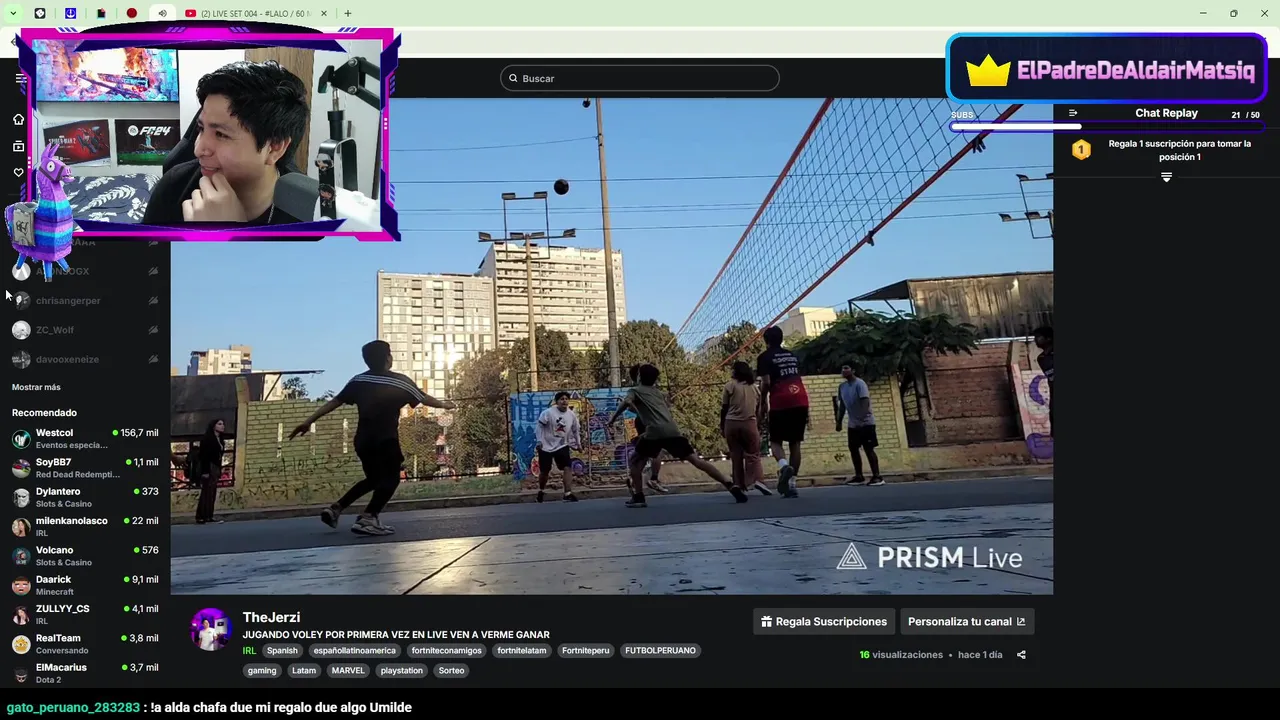Switch to the first dark pinned tab

coord(40,13)
